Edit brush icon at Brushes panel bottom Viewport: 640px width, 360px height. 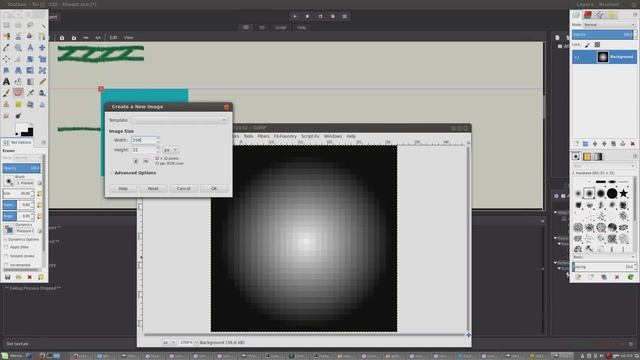[578, 277]
